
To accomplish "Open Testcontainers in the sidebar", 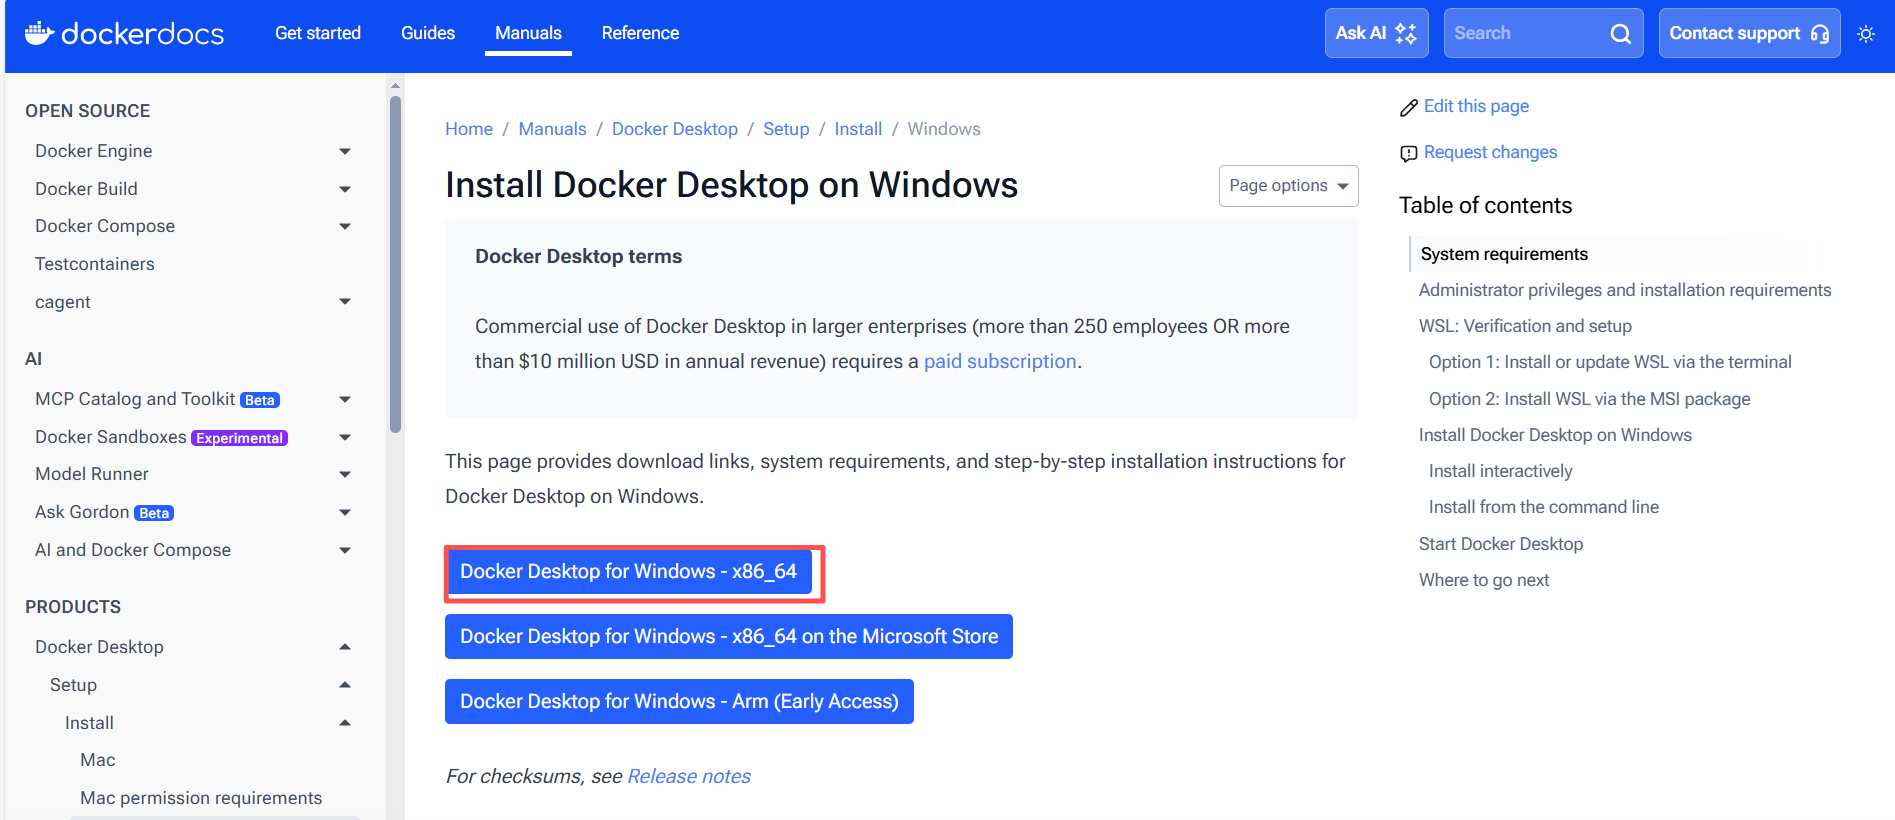I will (x=95, y=264).
